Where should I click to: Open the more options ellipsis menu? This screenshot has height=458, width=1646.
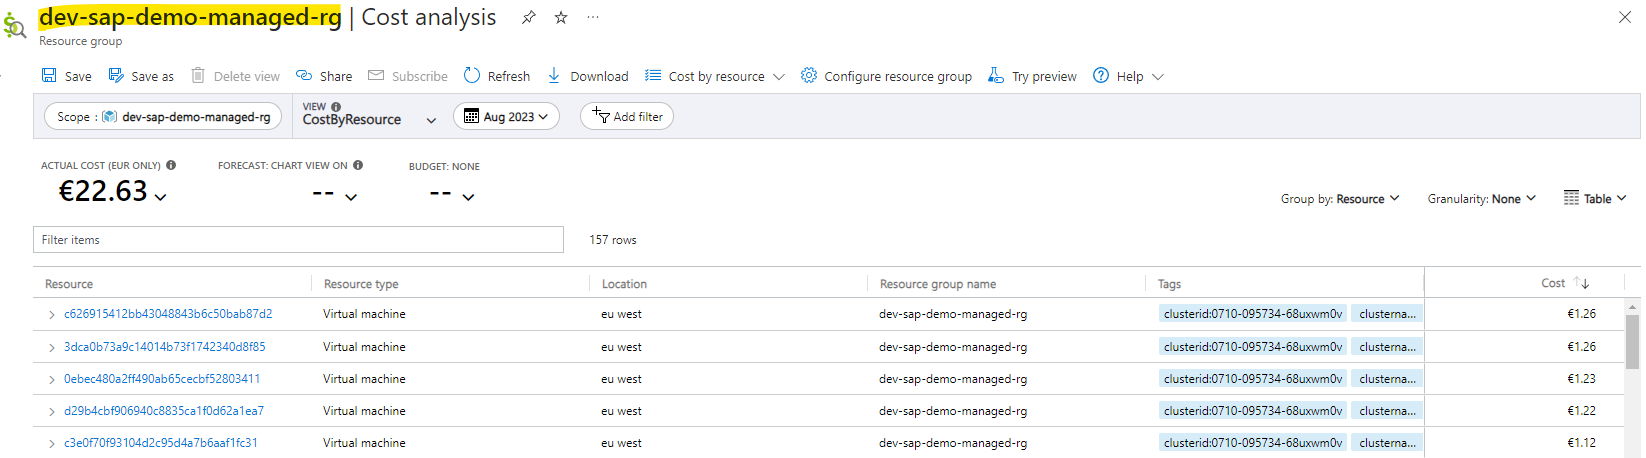point(593,17)
